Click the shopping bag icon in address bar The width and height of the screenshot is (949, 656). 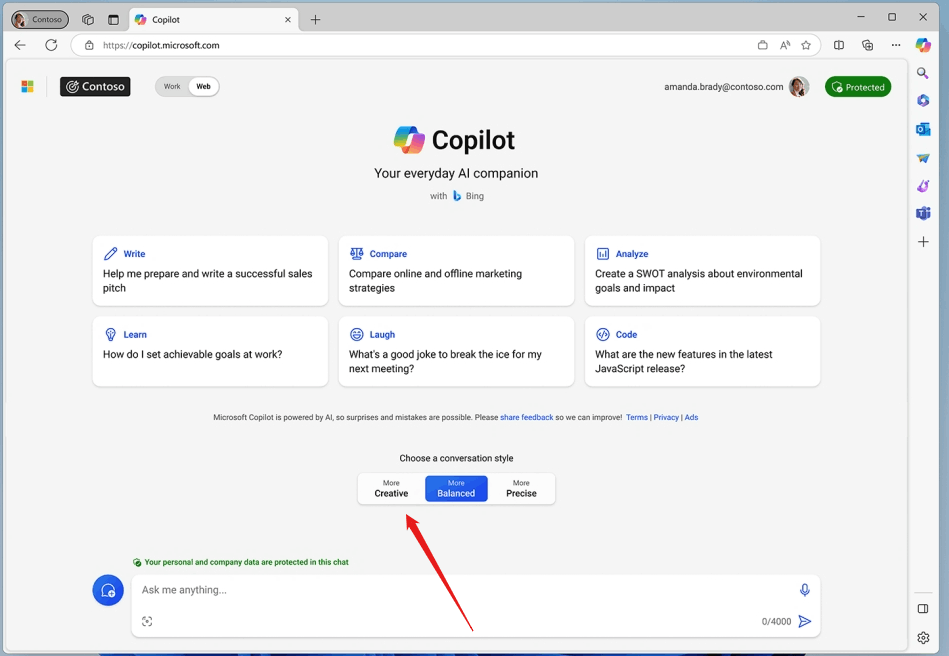point(763,45)
